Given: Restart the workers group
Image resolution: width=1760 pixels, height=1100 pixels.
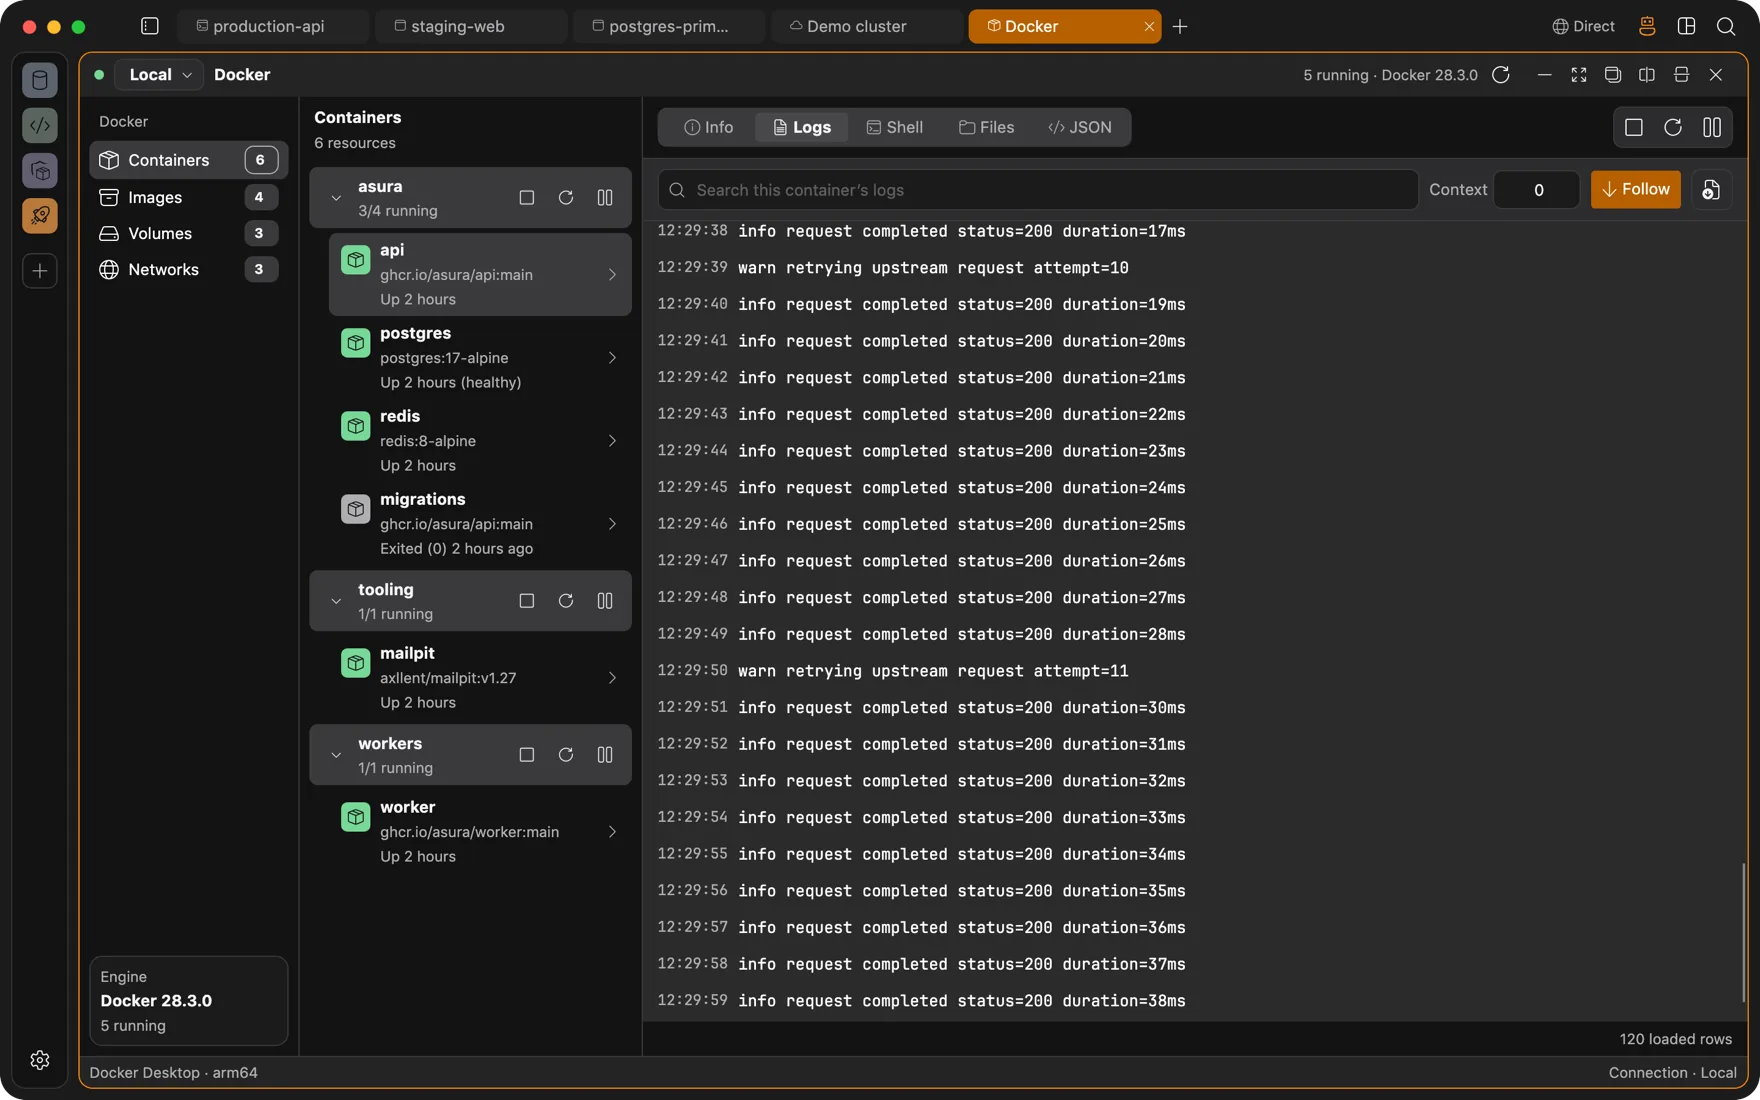Looking at the screenshot, I should point(566,755).
